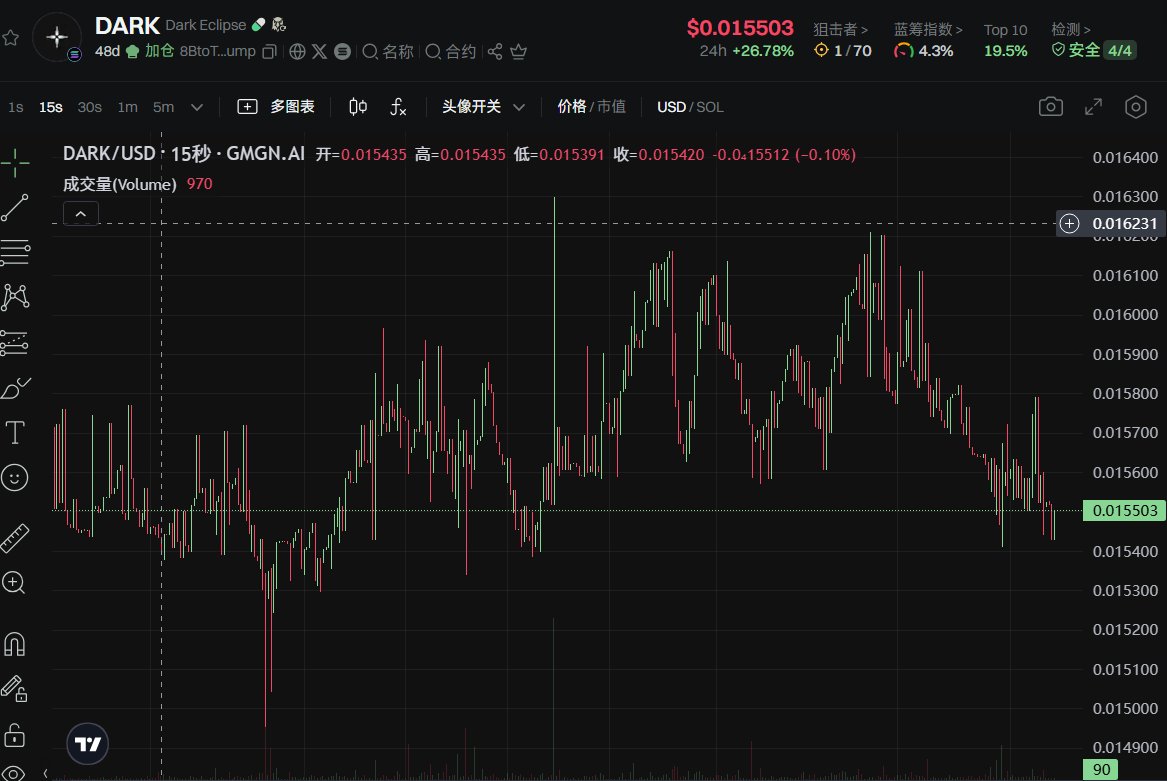1167x781 pixels.
Task: Toggle stay in drawing mode
Action: click(15, 689)
